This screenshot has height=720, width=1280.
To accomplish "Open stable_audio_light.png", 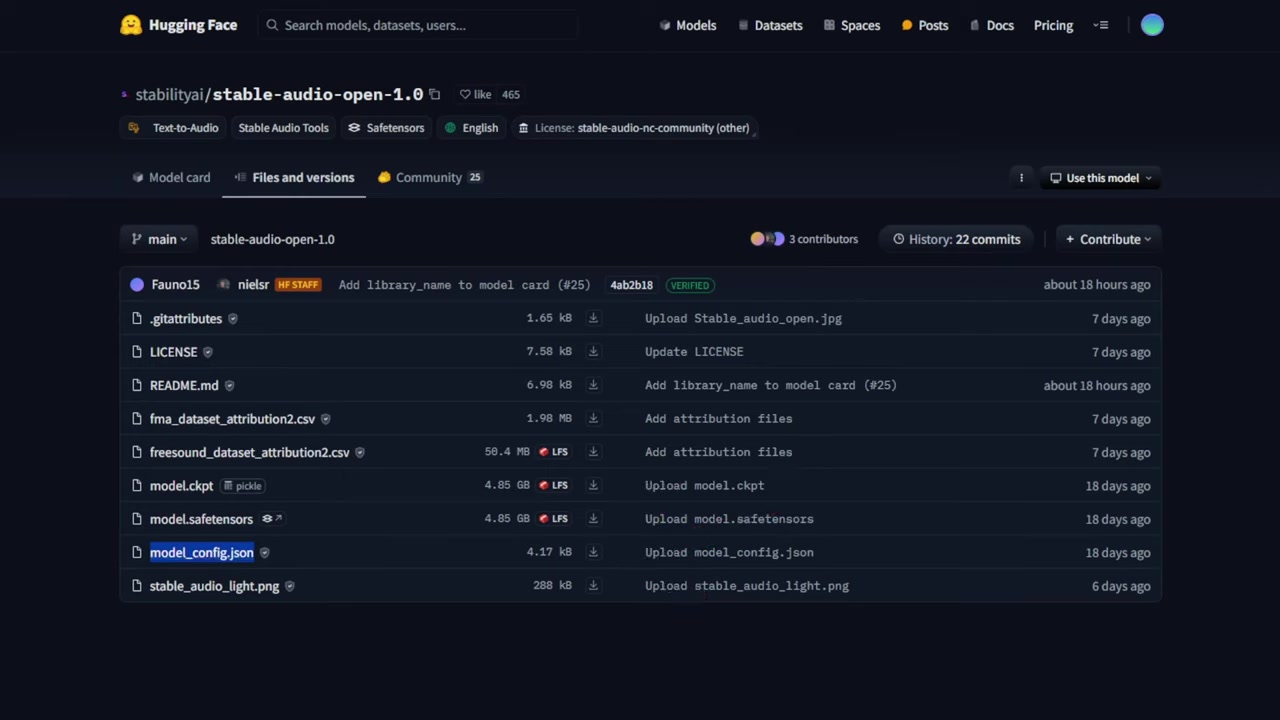I will point(214,586).
